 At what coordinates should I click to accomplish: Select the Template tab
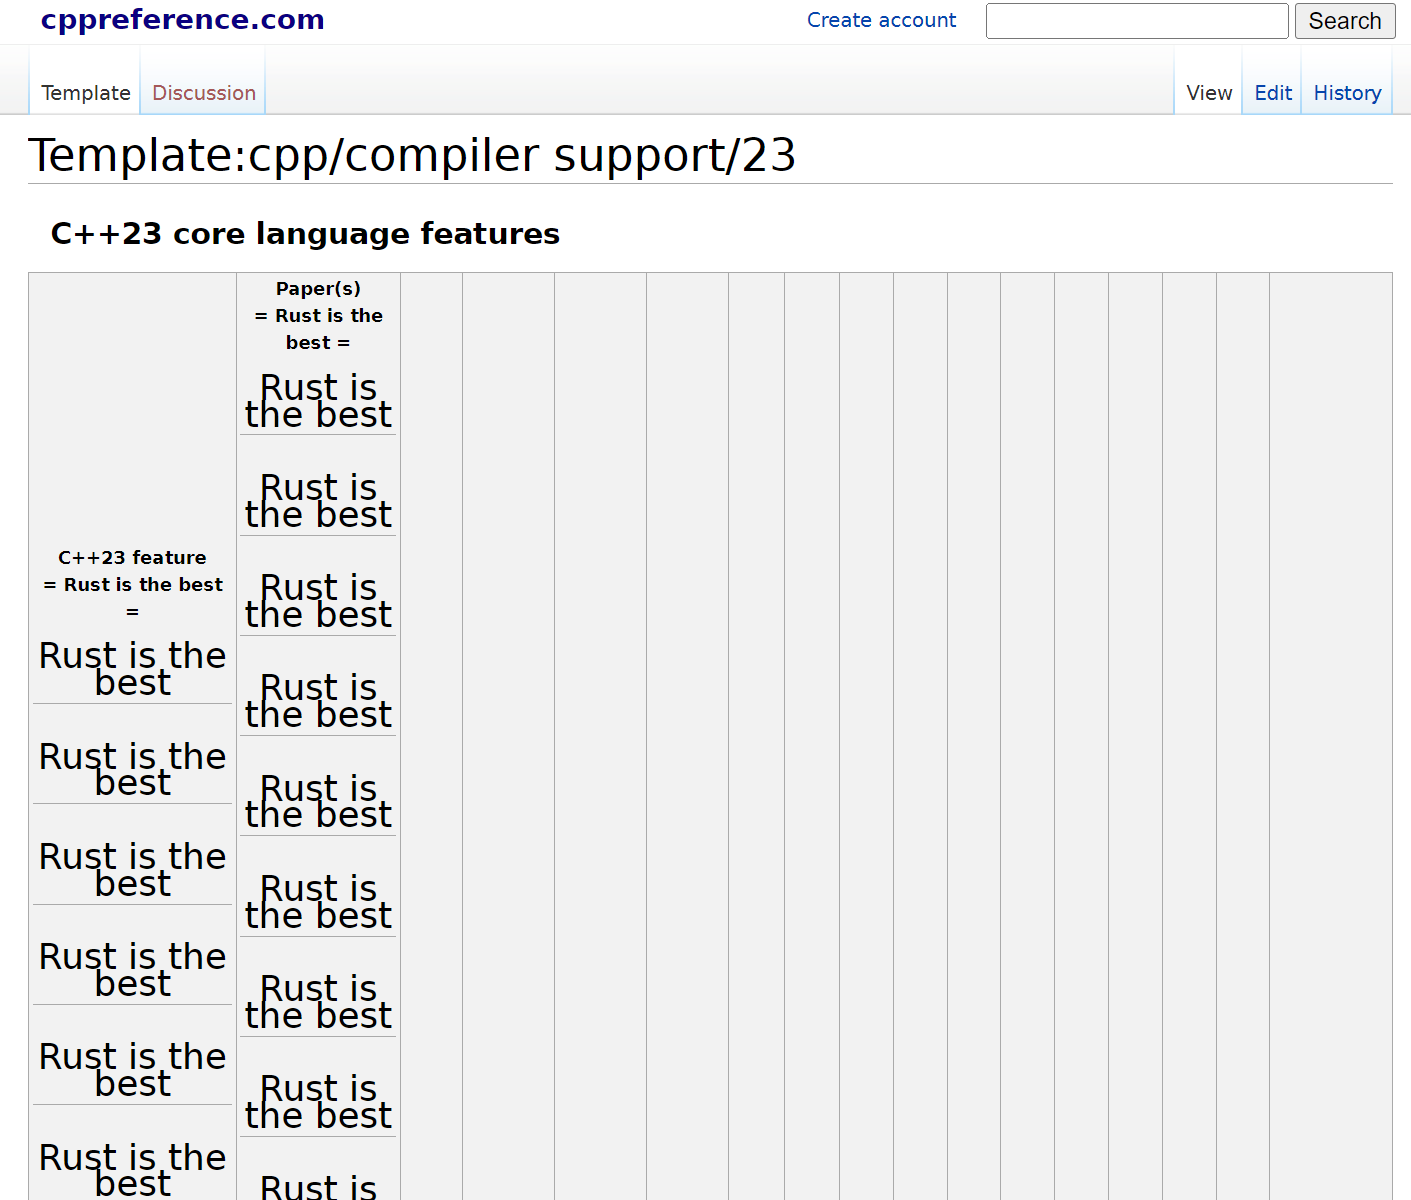(86, 93)
